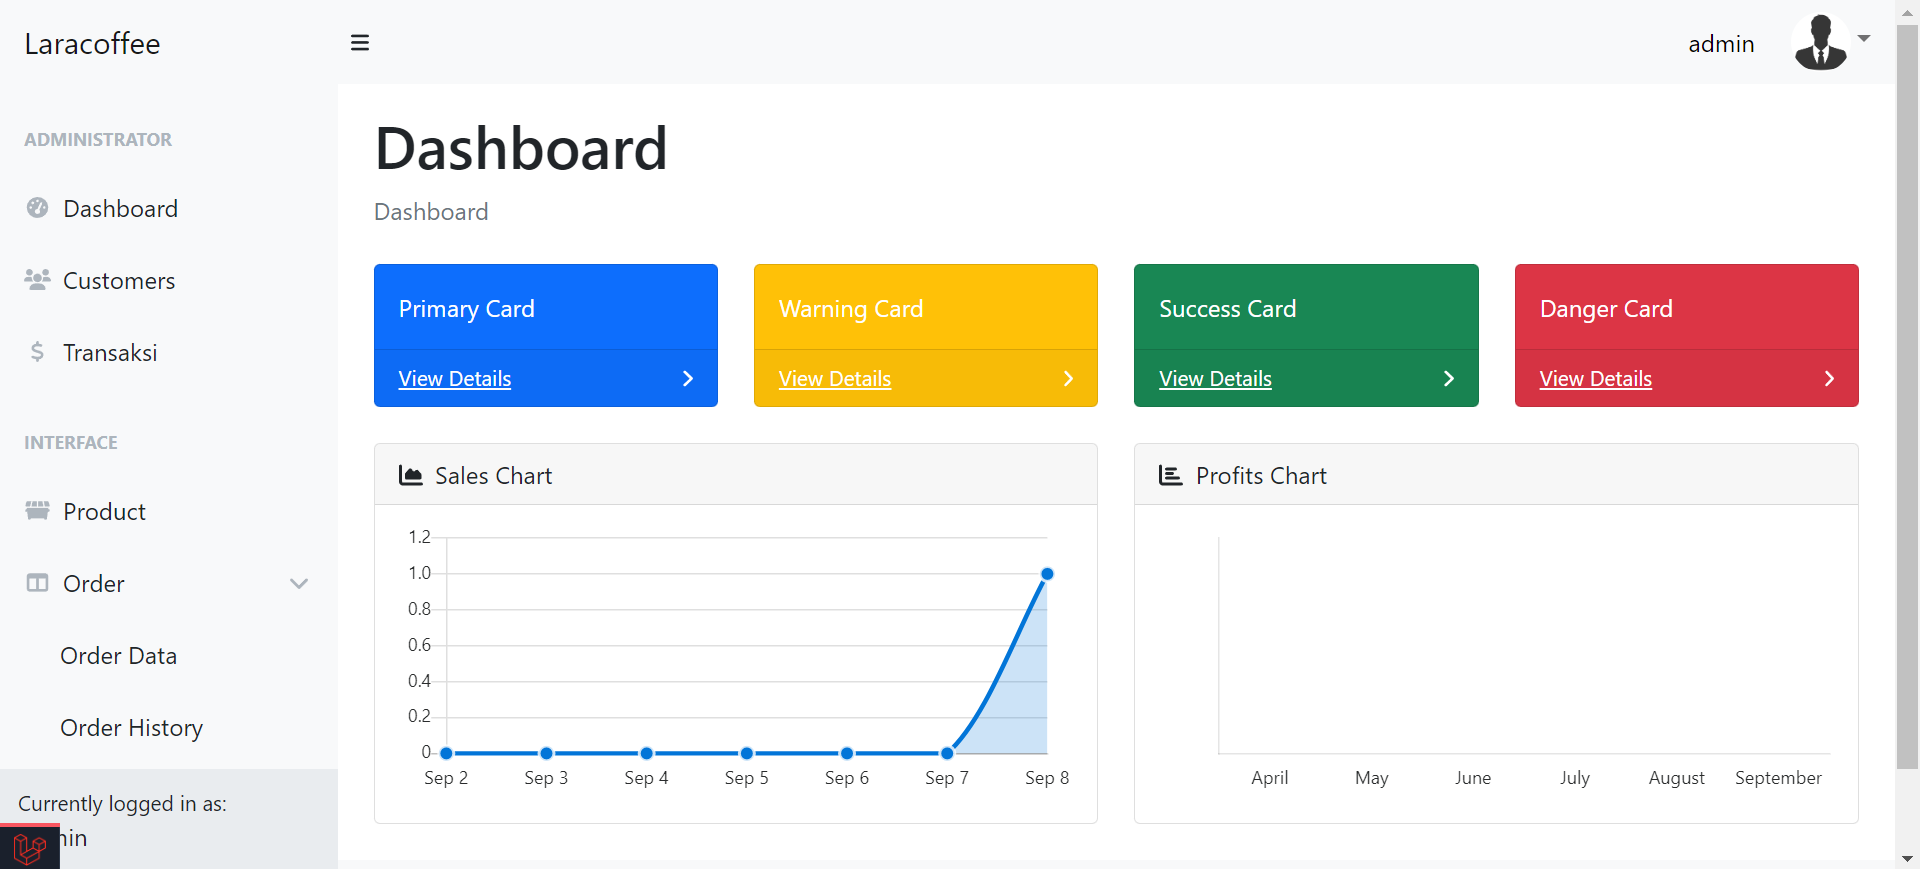Click the Sep 8 data point on Sales Chart
The height and width of the screenshot is (869, 1920).
[x=1047, y=574]
